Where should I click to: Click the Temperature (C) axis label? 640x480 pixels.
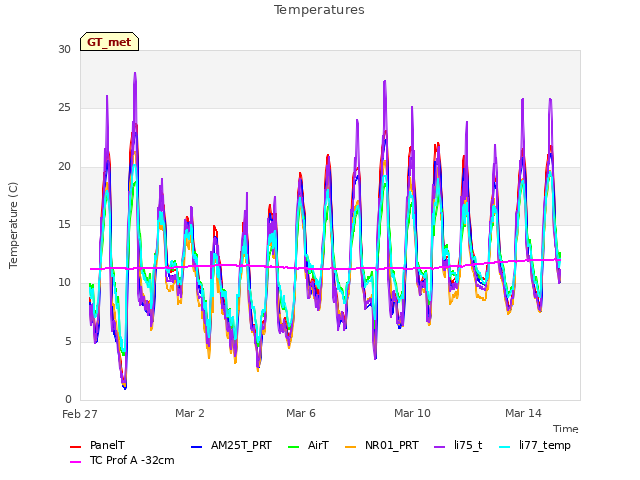pos(13,225)
